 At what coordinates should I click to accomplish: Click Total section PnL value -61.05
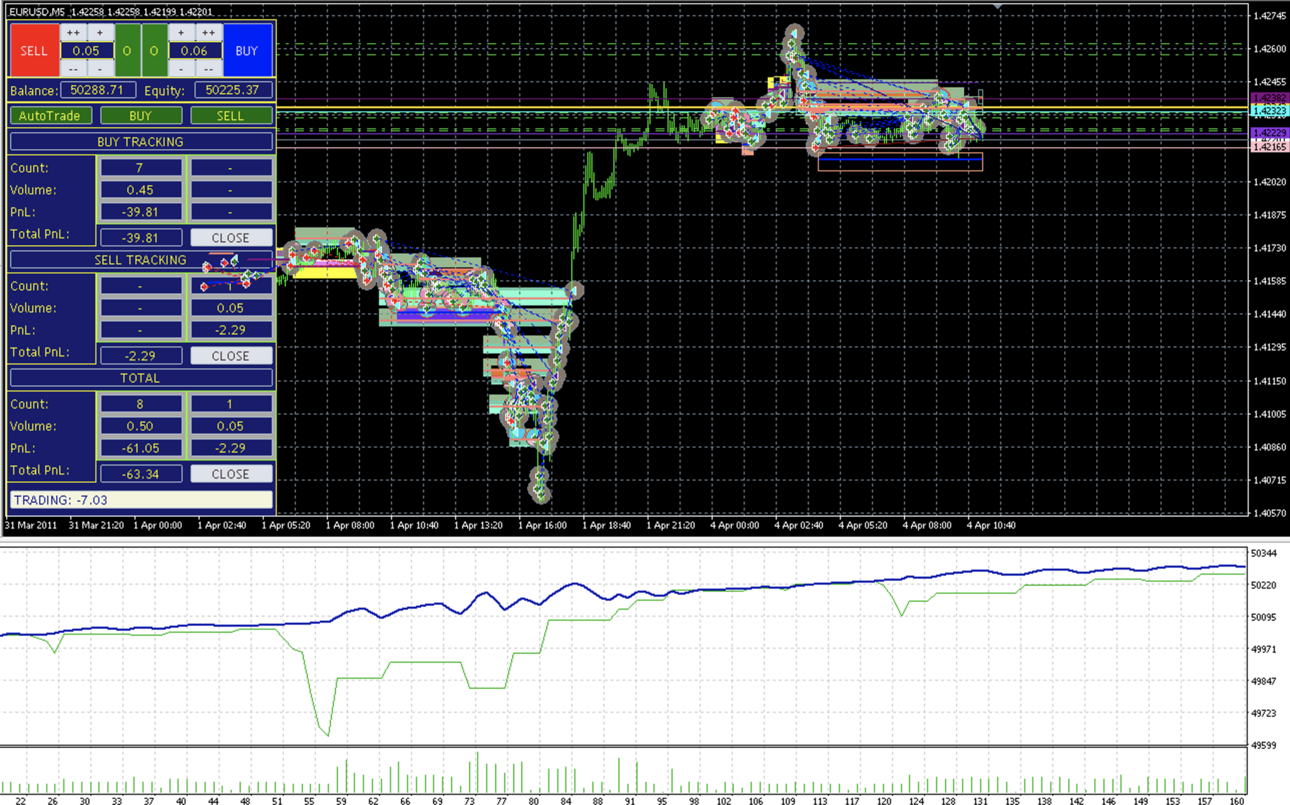[x=140, y=448]
